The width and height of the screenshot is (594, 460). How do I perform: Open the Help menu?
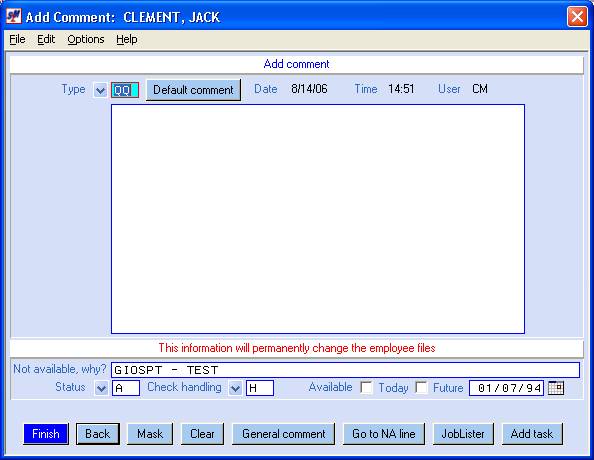pos(127,39)
